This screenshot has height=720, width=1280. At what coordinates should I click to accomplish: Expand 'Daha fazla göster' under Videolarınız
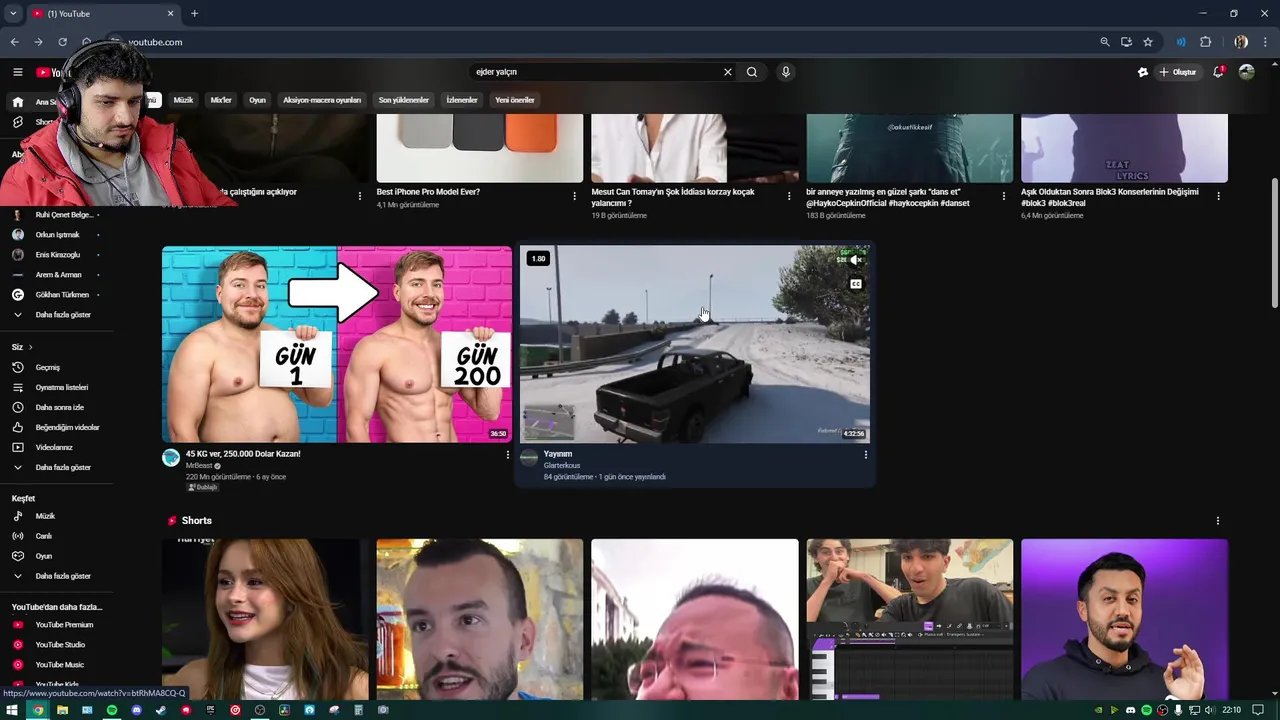pyautogui.click(x=63, y=468)
